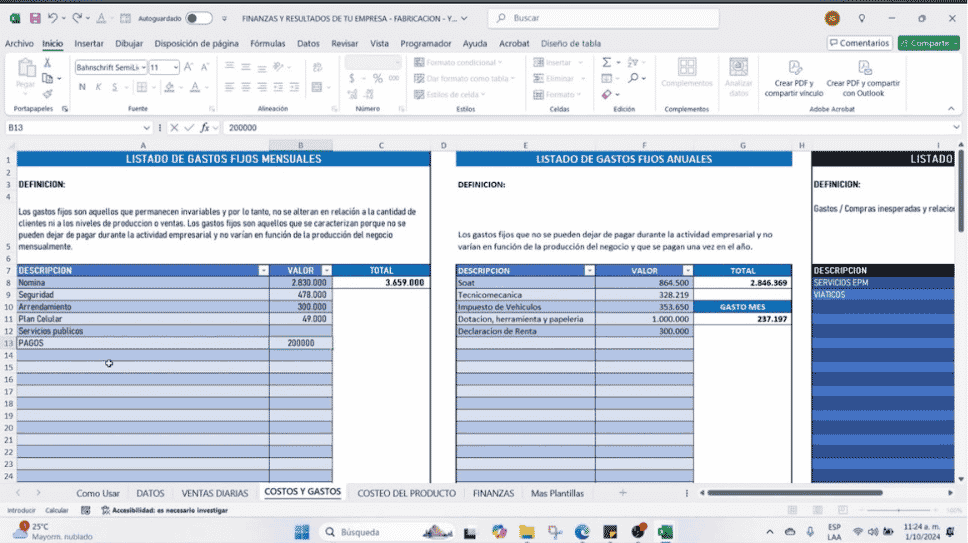Click the Redo arrow icon

77,19
